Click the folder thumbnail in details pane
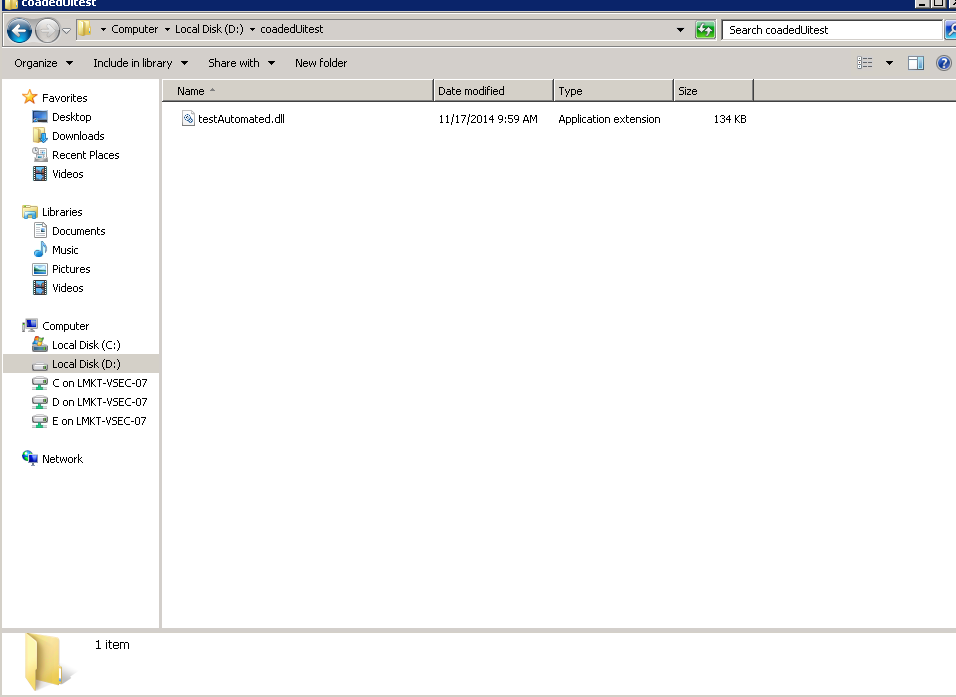Viewport: 956px width, 697px height. tap(47, 662)
